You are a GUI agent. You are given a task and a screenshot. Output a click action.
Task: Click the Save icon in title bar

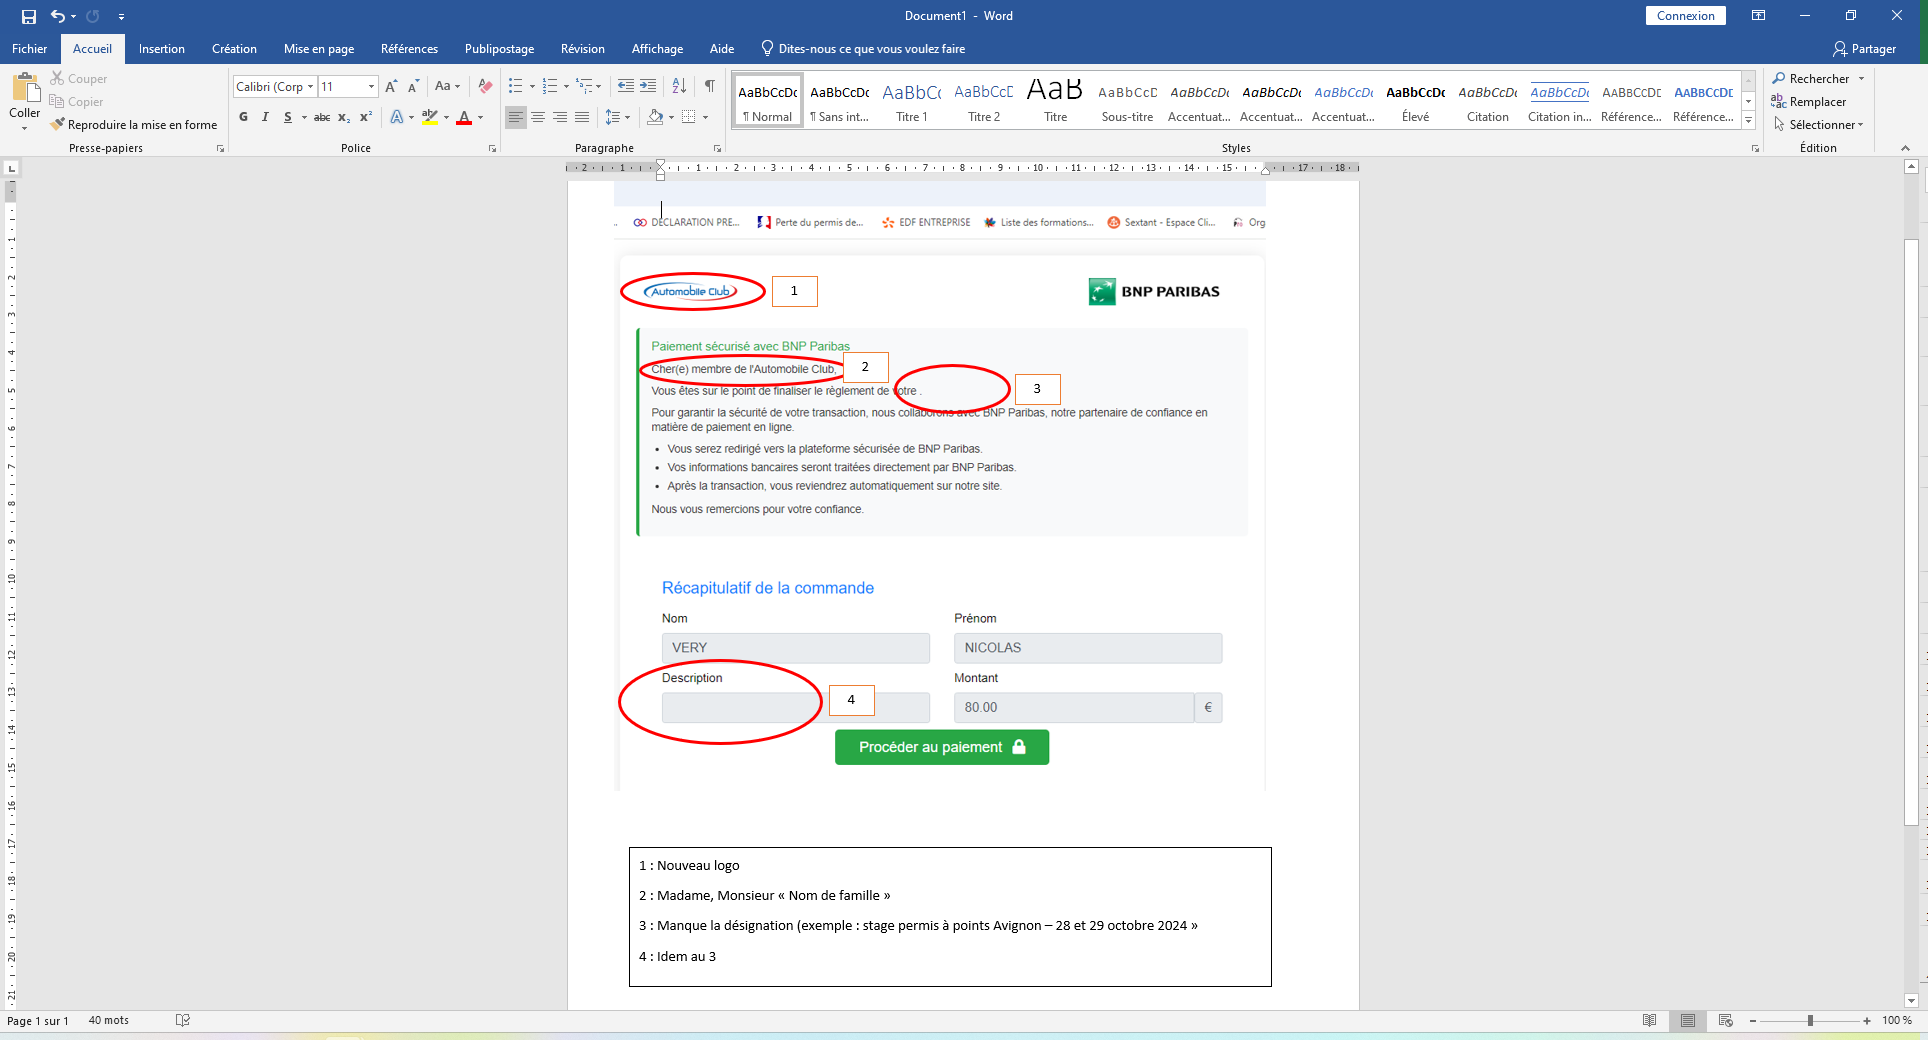coord(29,16)
